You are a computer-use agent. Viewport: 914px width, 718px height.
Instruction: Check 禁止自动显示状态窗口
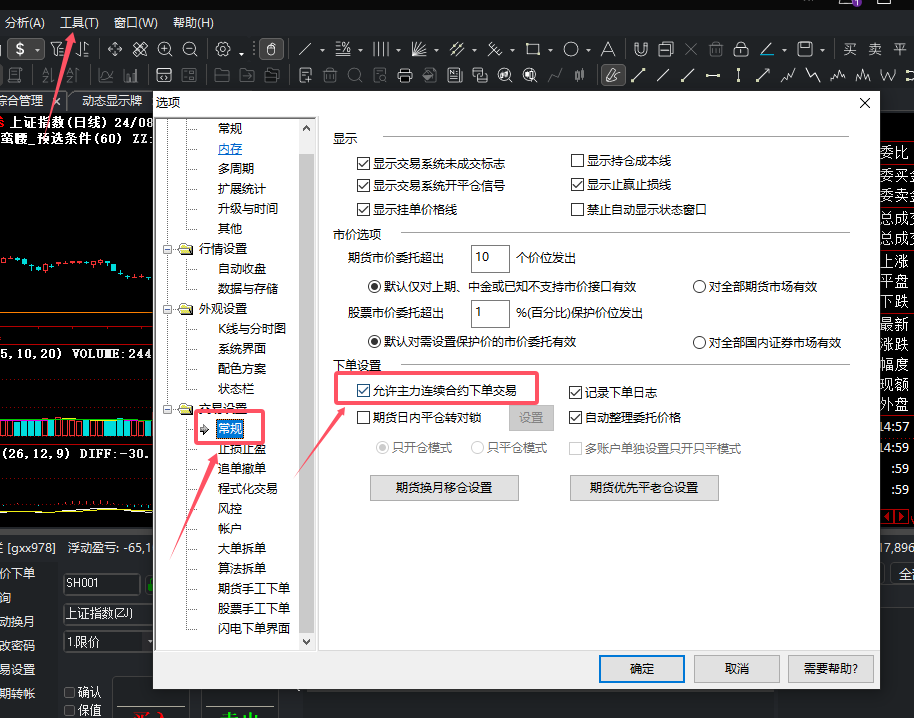pos(578,209)
